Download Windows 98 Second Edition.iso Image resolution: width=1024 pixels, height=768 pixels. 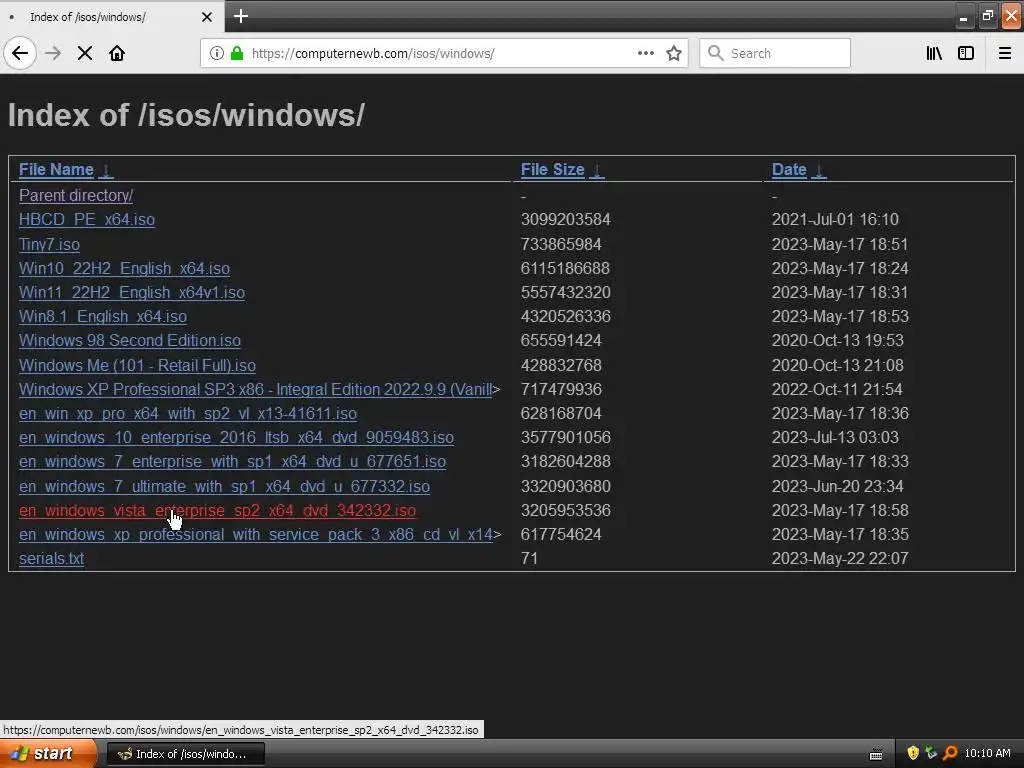[x=130, y=341]
